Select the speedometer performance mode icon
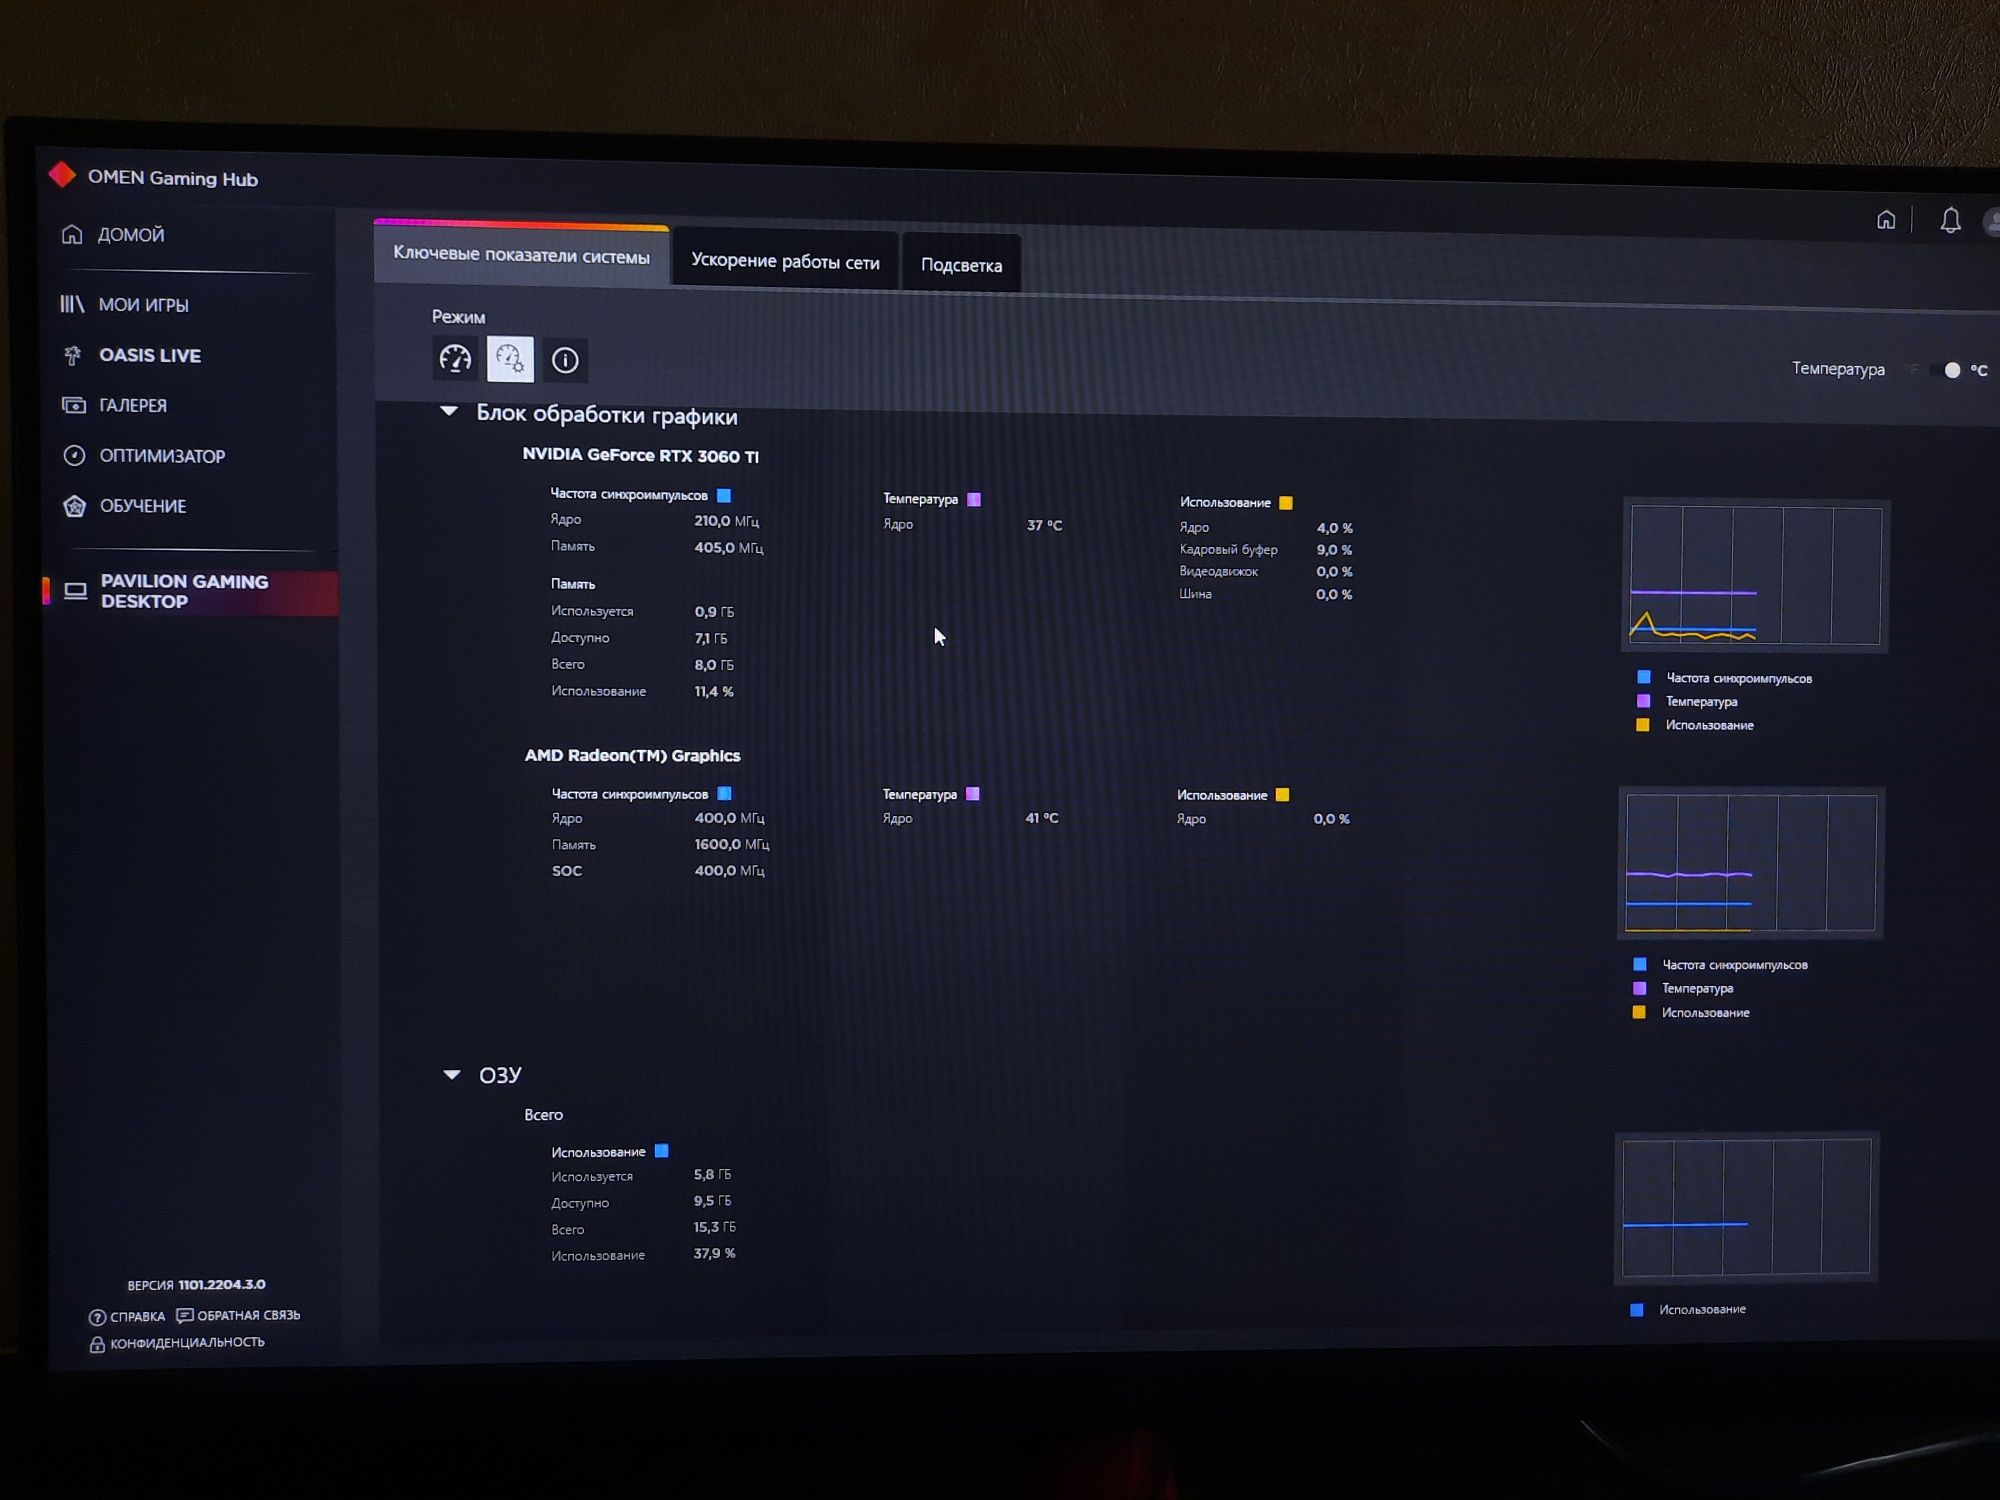The height and width of the screenshot is (1500, 2000). pyautogui.click(x=455, y=358)
